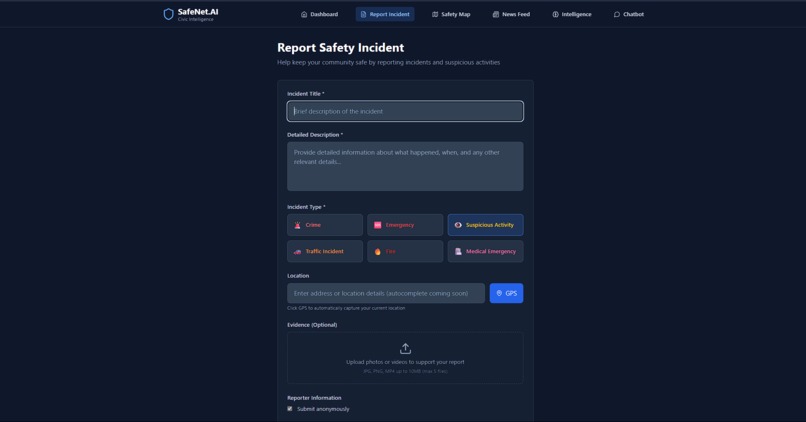Click the upload arrow icon in Evidence area
The width and height of the screenshot is (806, 422).
tap(405, 348)
